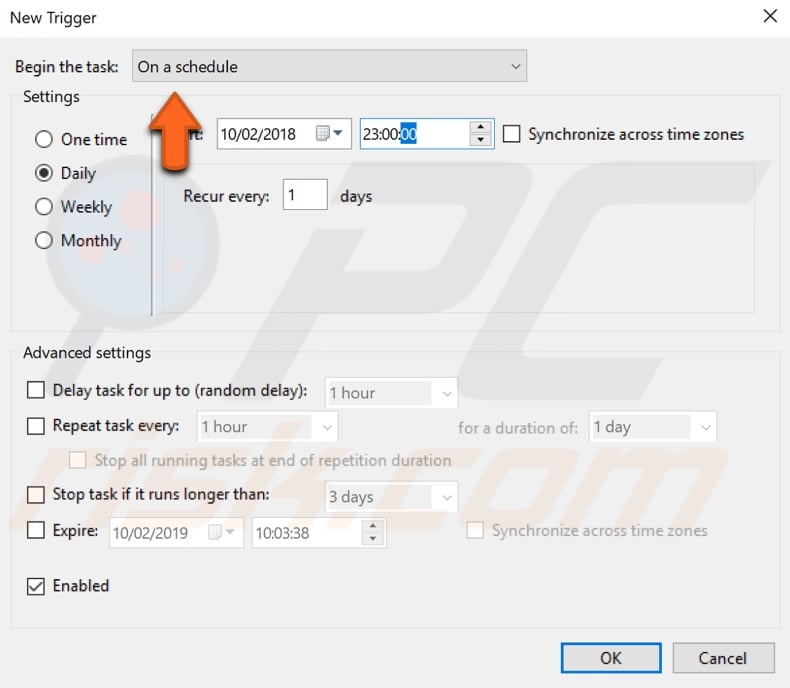
Task: Close the New Trigger dialog
Action: 770,16
